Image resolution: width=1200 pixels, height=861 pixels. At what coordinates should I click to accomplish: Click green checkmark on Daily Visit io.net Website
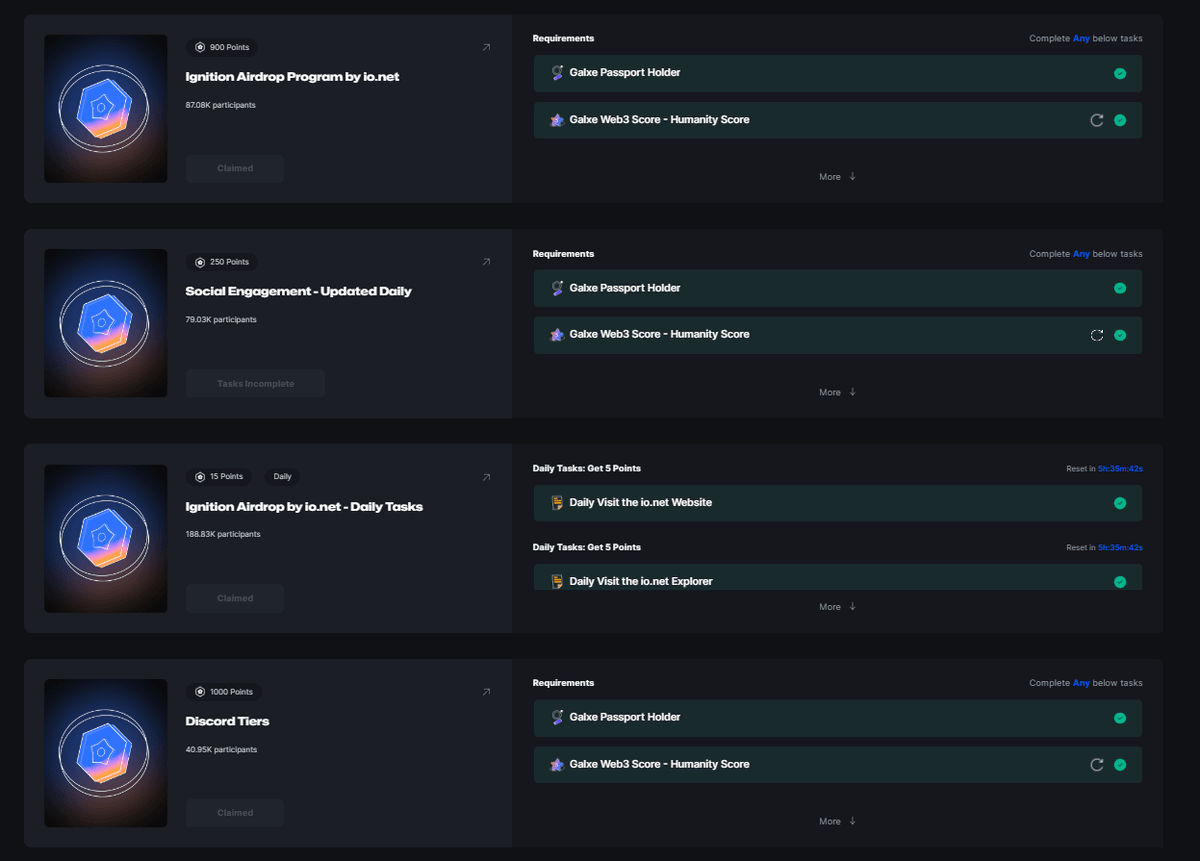[x=1120, y=503]
